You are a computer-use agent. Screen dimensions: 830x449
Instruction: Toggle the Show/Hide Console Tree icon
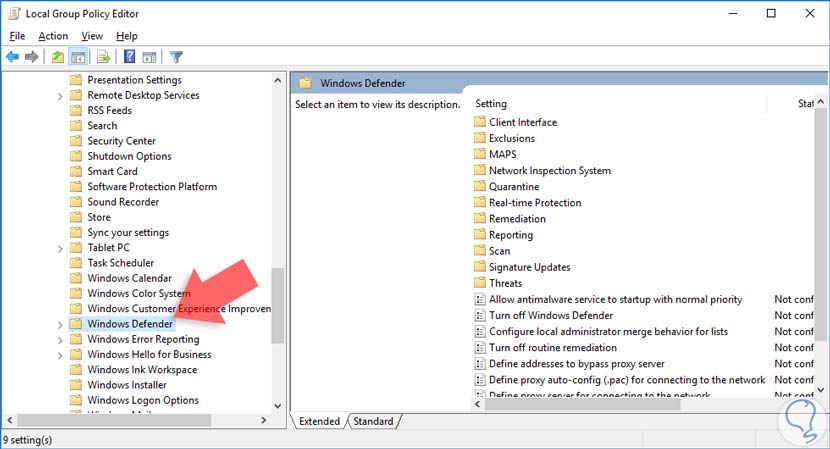click(78, 57)
